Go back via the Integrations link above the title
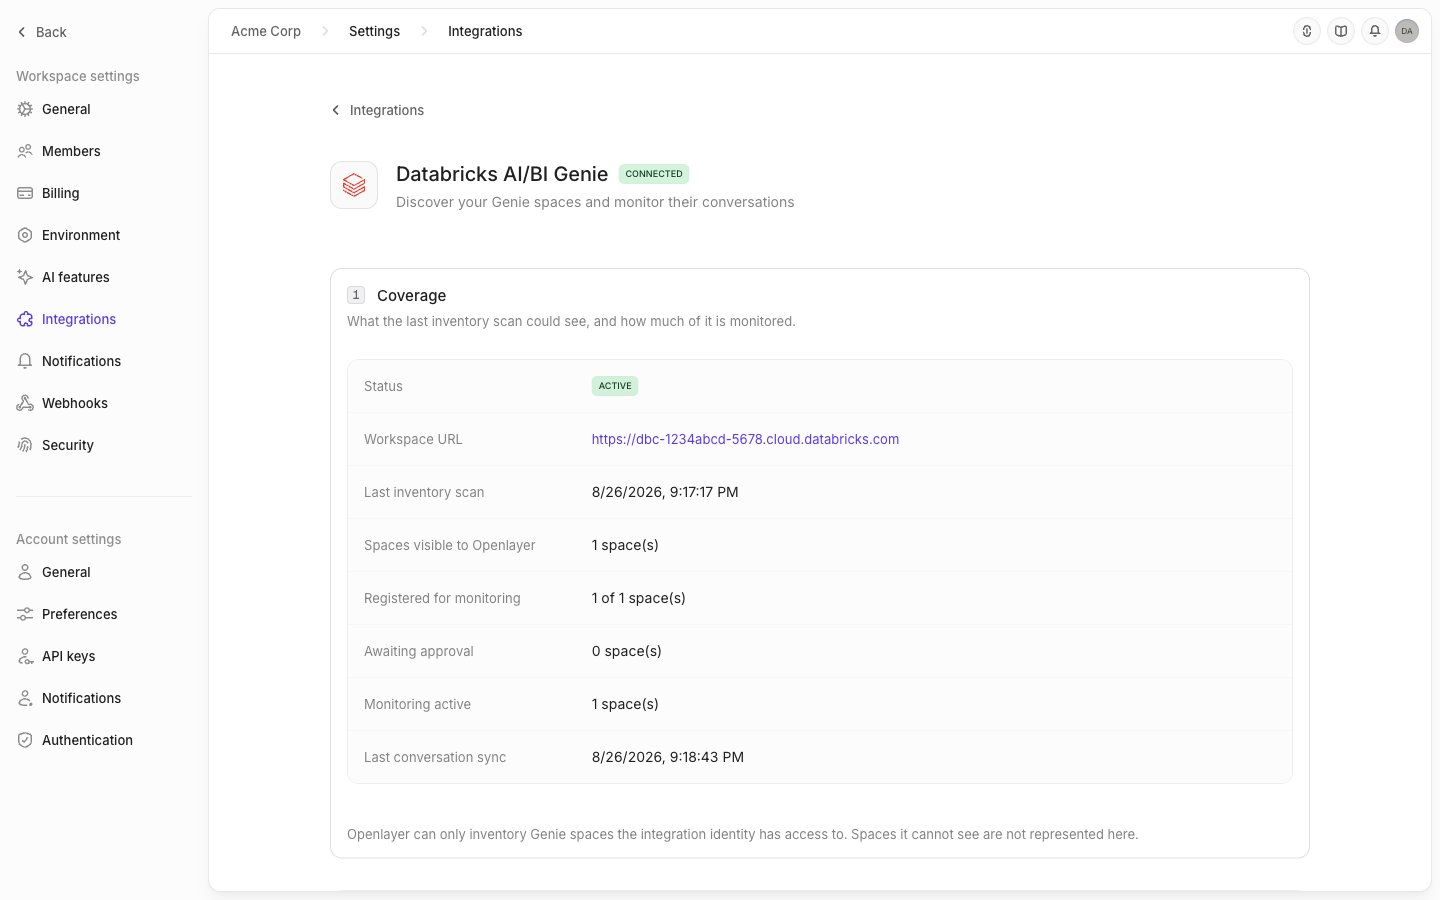1440x900 pixels. (x=377, y=110)
